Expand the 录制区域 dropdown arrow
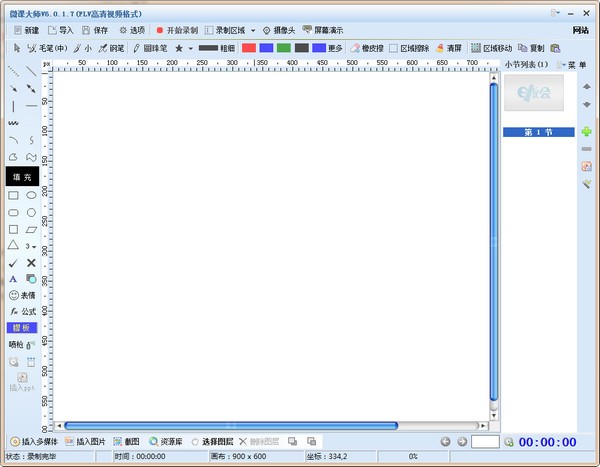Viewport: 600px width, 467px height. pos(253,30)
